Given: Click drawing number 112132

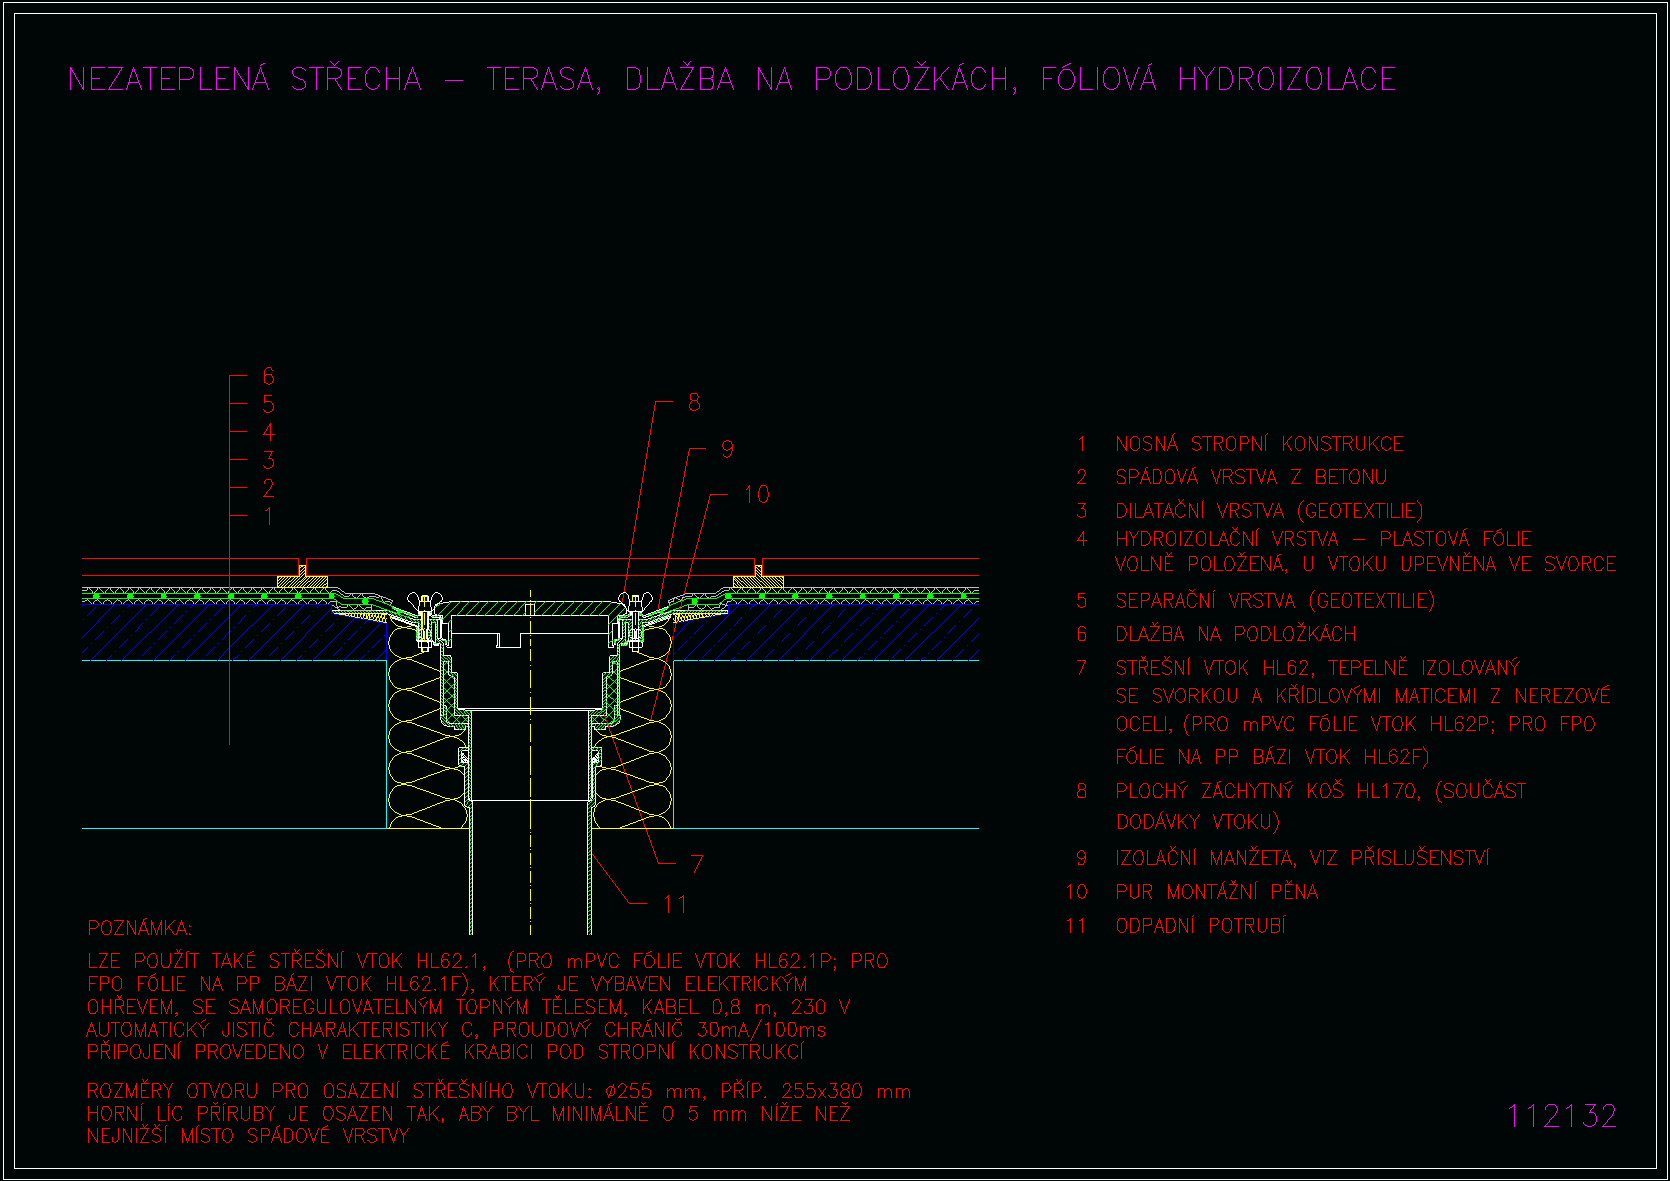Looking at the screenshot, I should coord(1562,1116).
